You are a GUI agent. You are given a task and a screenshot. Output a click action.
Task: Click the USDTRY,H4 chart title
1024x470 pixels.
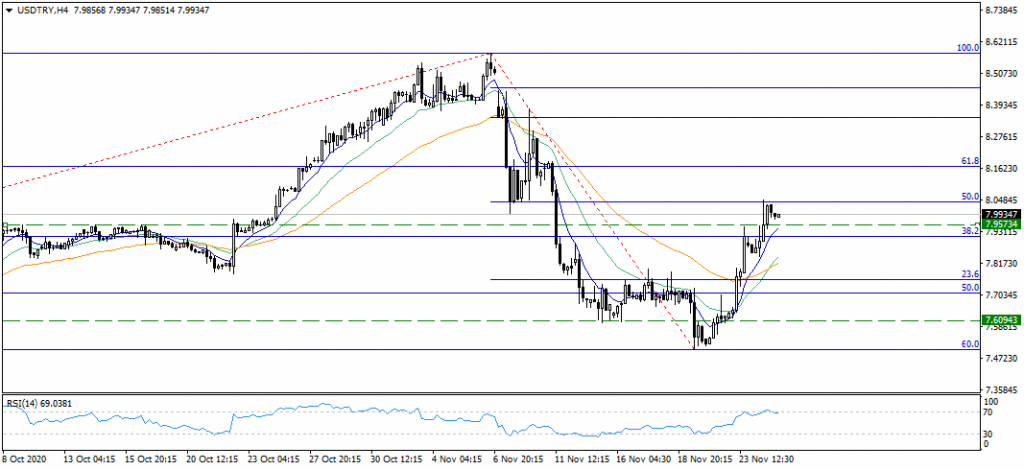click(x=42, y=9)
